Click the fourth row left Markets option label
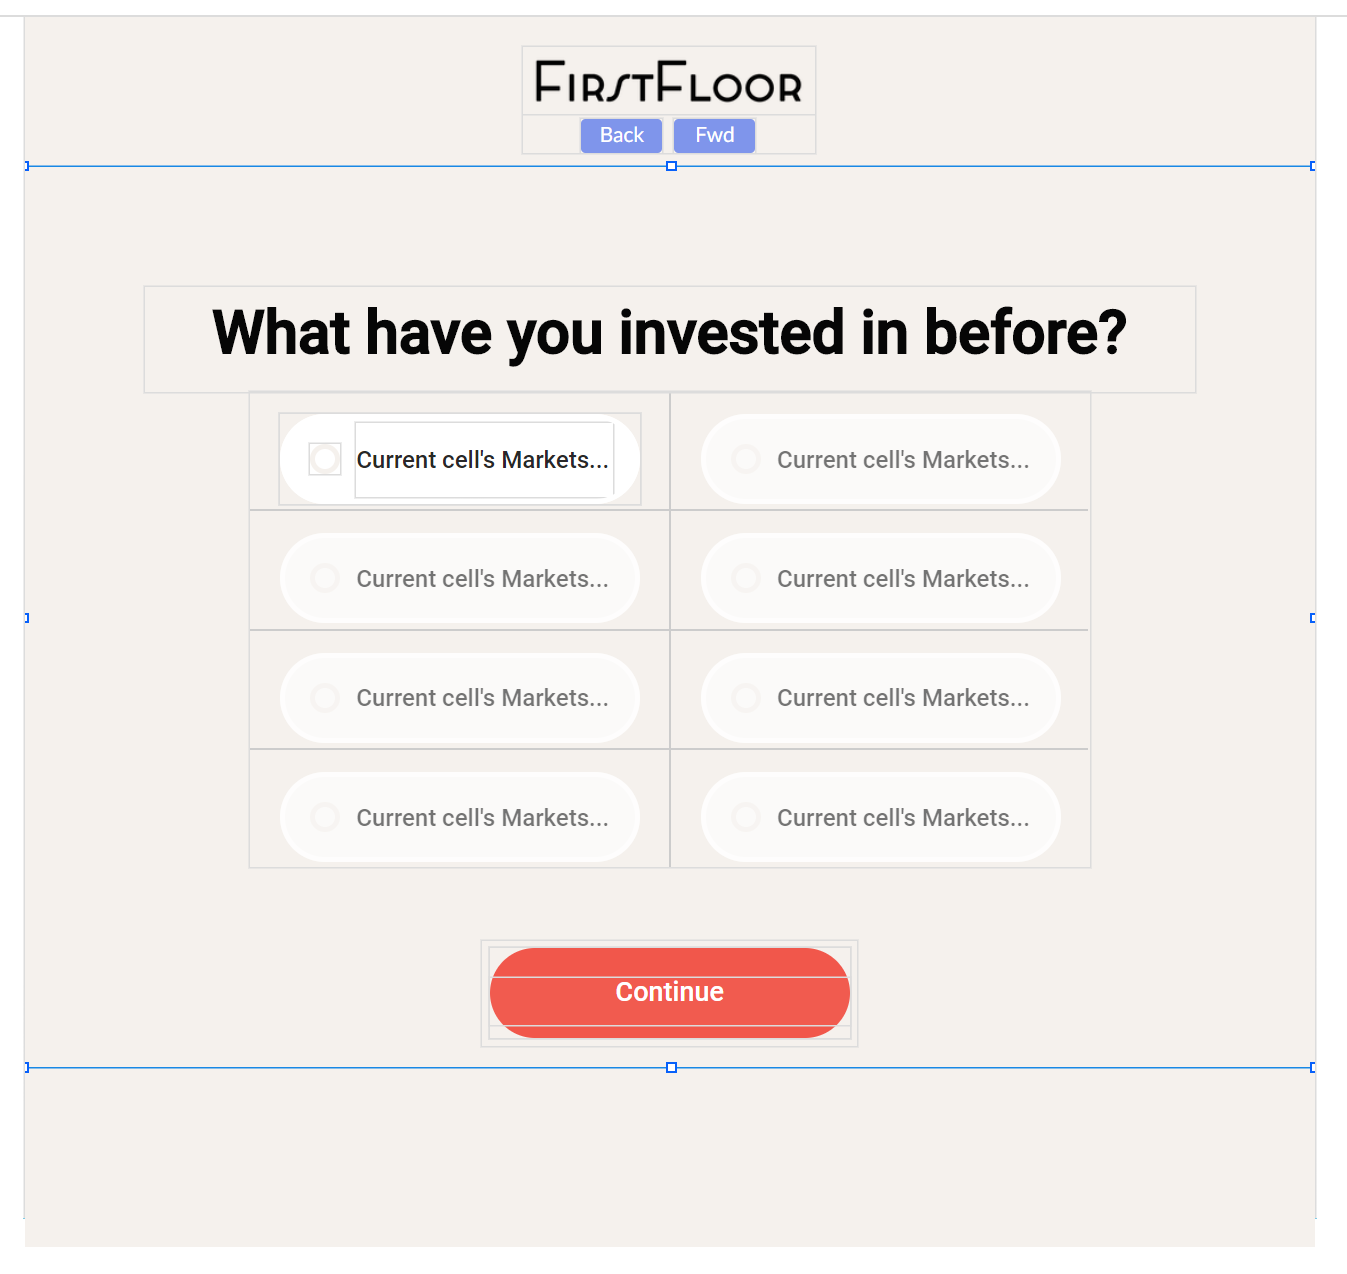Viewport: 1347px width, 1274px height. pyautogui.click(x=482, y=818)
